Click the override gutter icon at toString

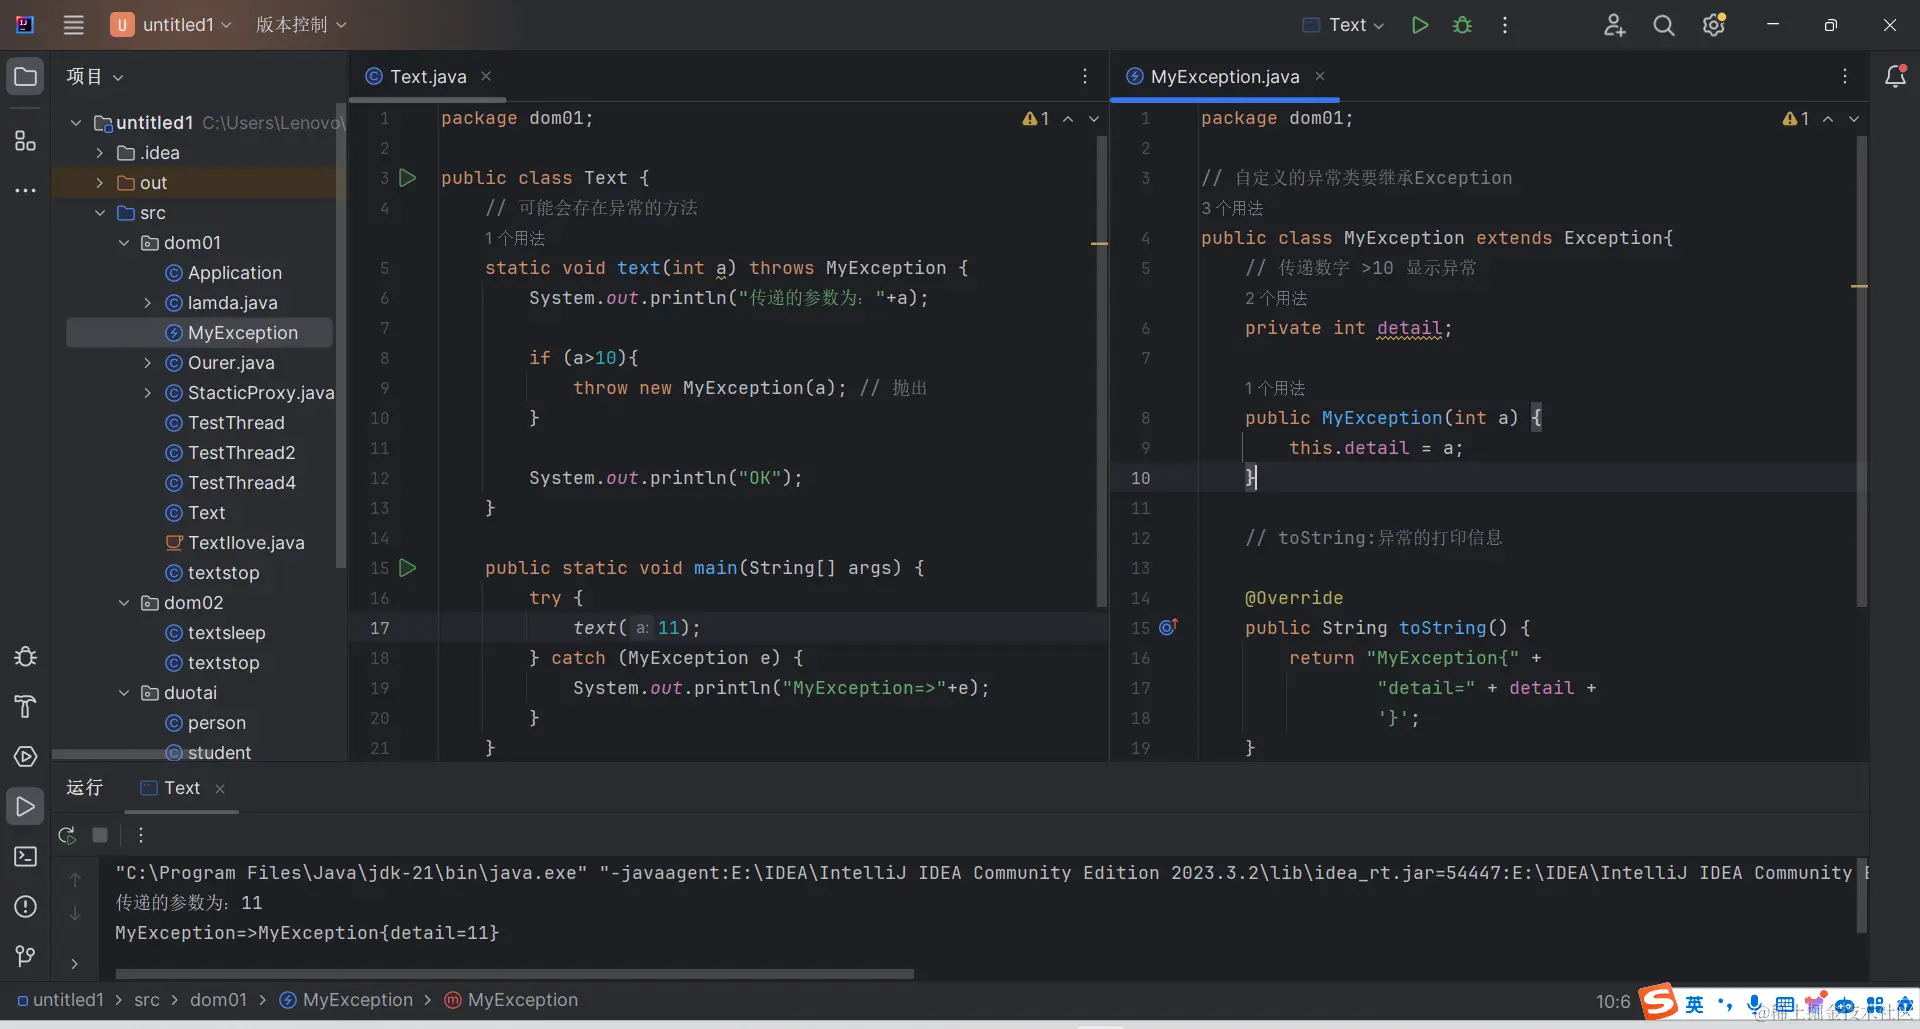(1168, 627)
